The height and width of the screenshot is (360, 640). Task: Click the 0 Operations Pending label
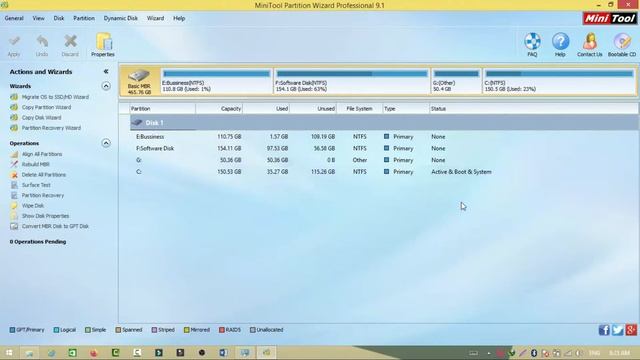click(x=38, y=242)
